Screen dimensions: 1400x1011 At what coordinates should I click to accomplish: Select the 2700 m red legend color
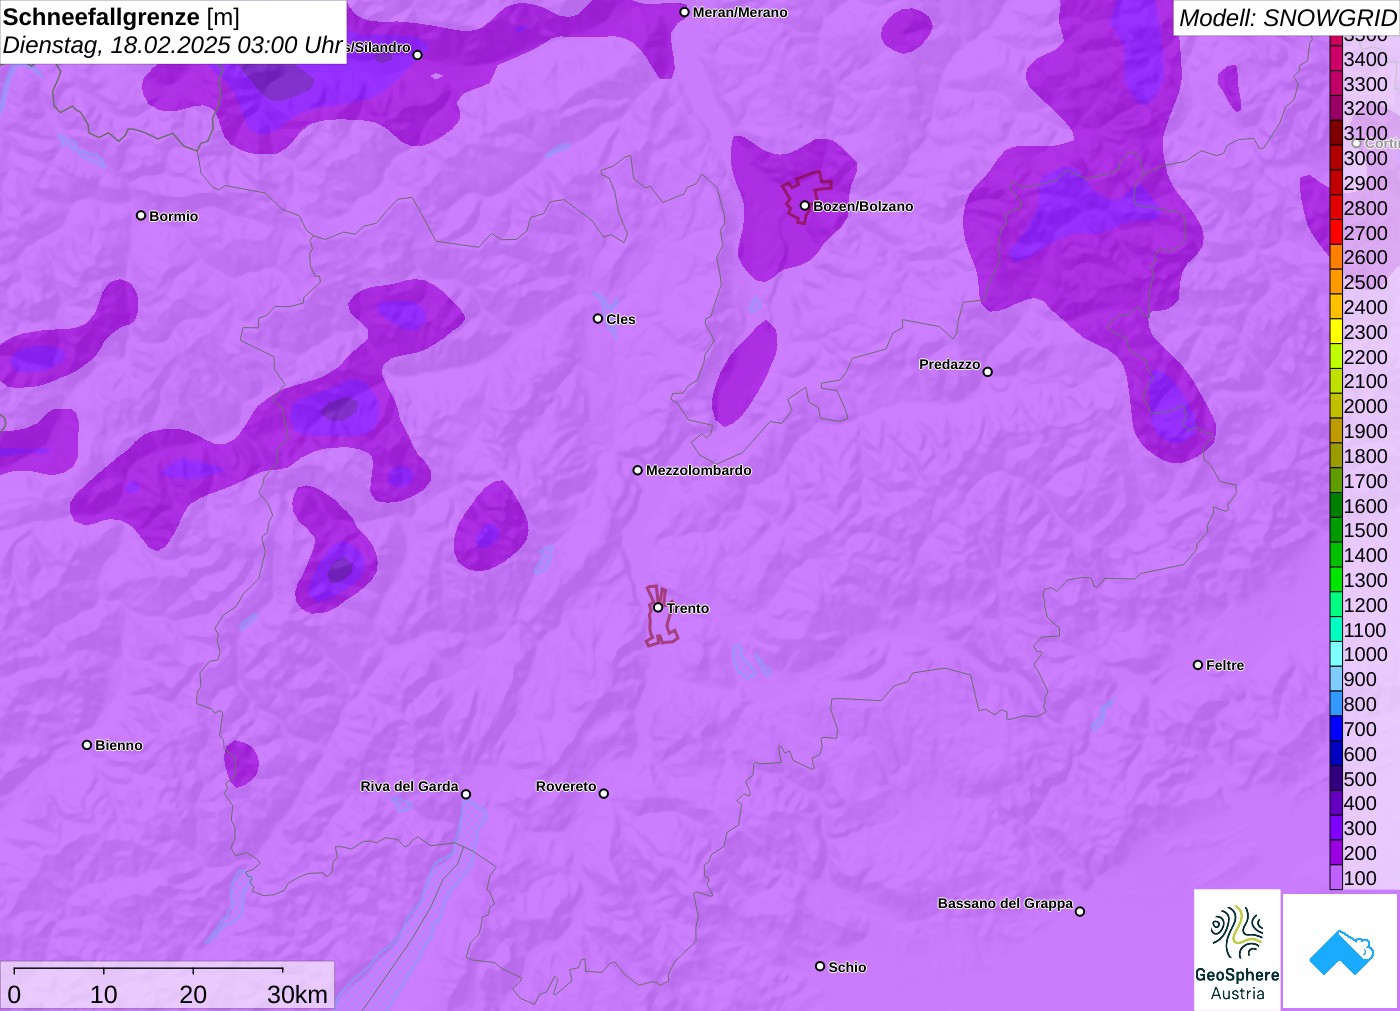(x=1336, y=233)
